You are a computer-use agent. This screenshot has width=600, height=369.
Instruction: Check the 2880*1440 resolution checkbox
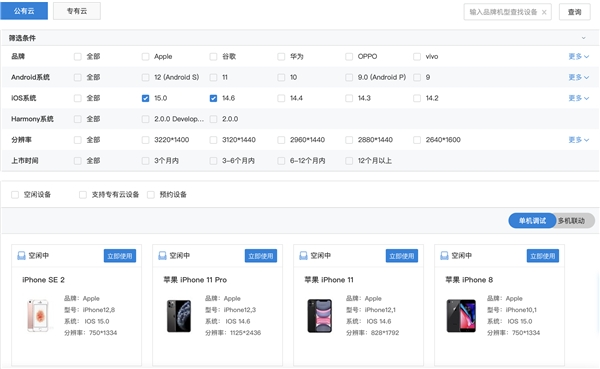[349, 140]
